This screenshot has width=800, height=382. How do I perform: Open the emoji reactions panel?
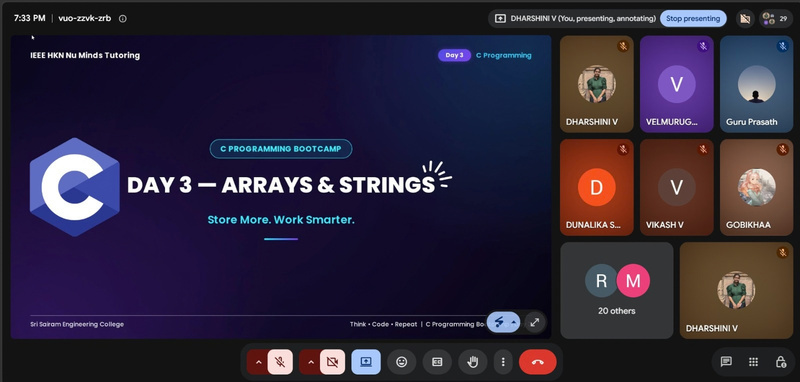pyautogui.click(x=402, y=362)
